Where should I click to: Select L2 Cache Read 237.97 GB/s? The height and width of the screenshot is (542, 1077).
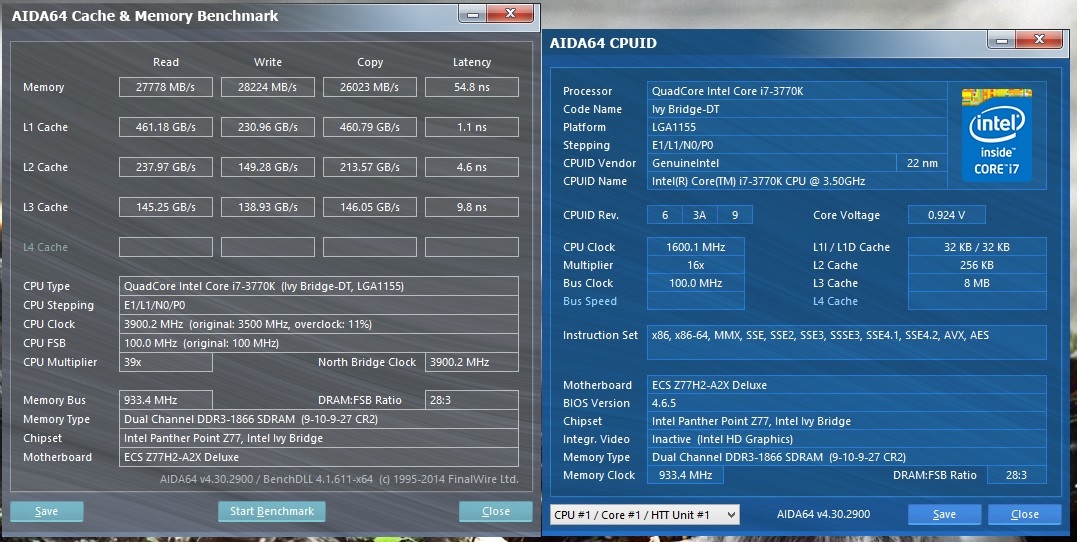point(166,167)
